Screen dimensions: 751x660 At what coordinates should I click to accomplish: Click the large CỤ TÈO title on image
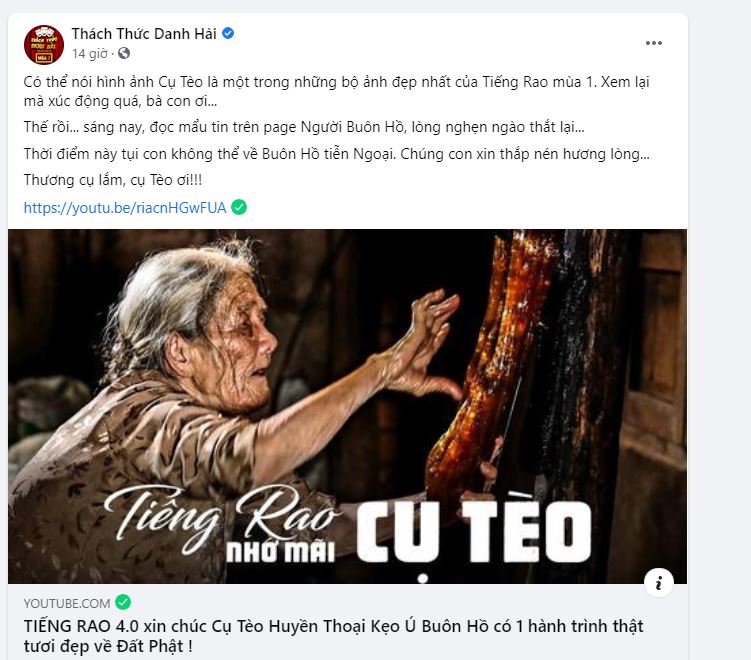[474, 532]
